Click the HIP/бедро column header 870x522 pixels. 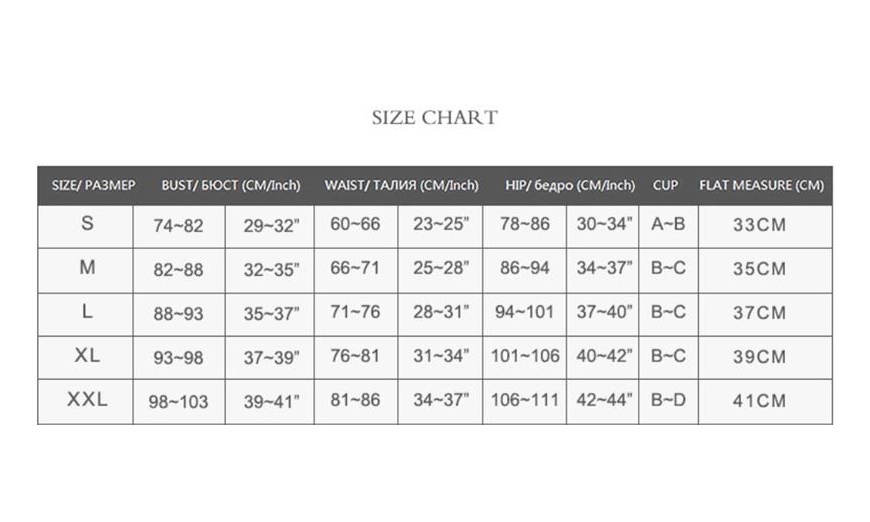[570, 185]
